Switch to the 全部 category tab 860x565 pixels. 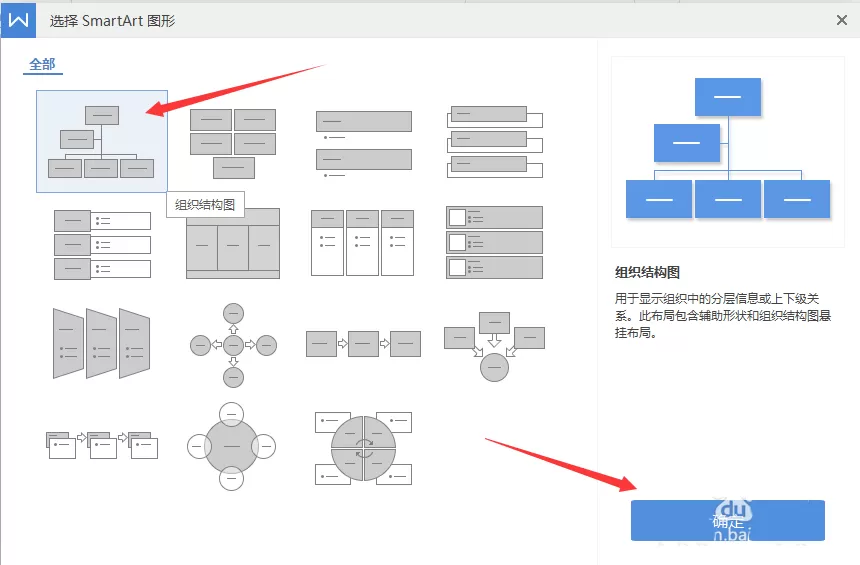tap(42, 65)
